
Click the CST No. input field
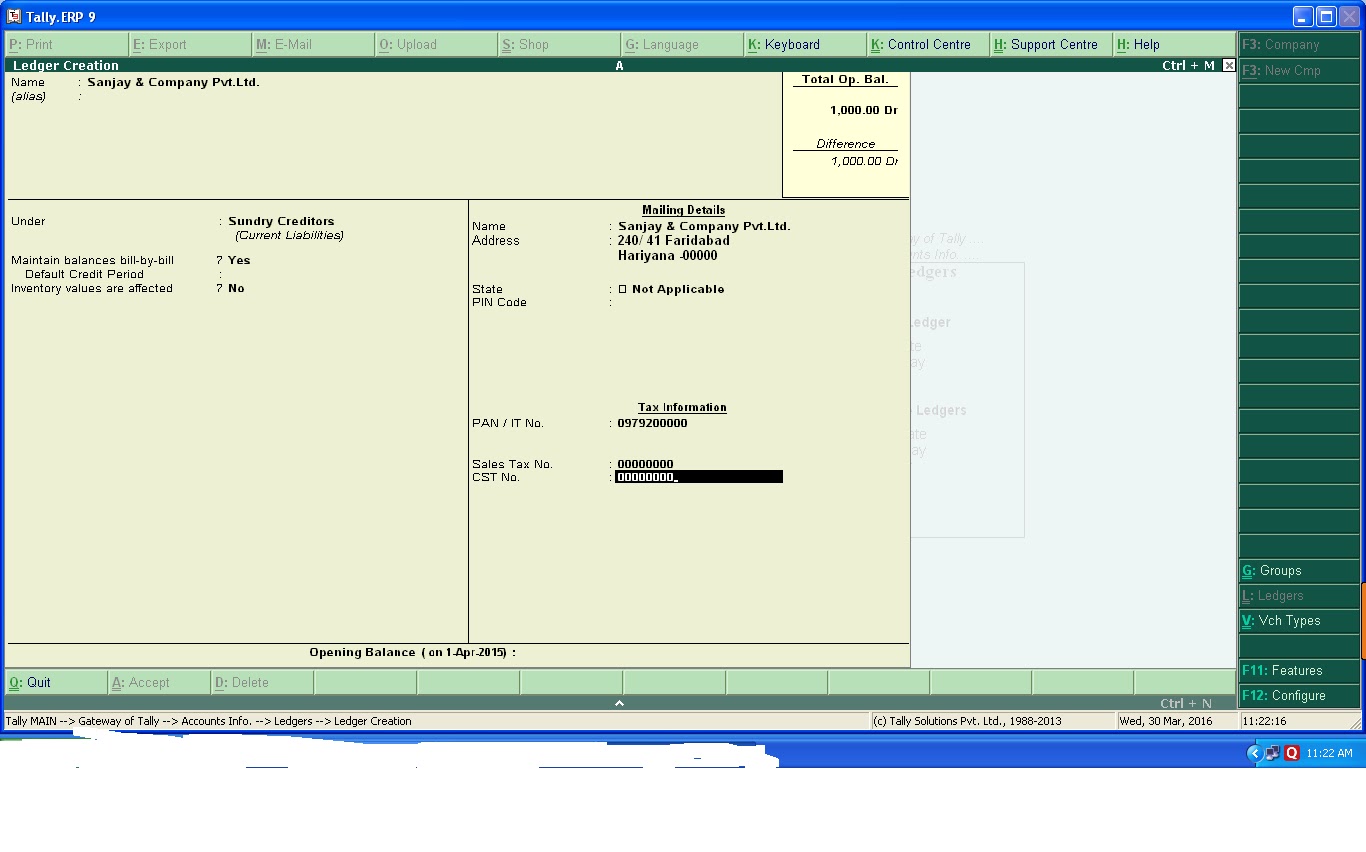click(699, 477)
